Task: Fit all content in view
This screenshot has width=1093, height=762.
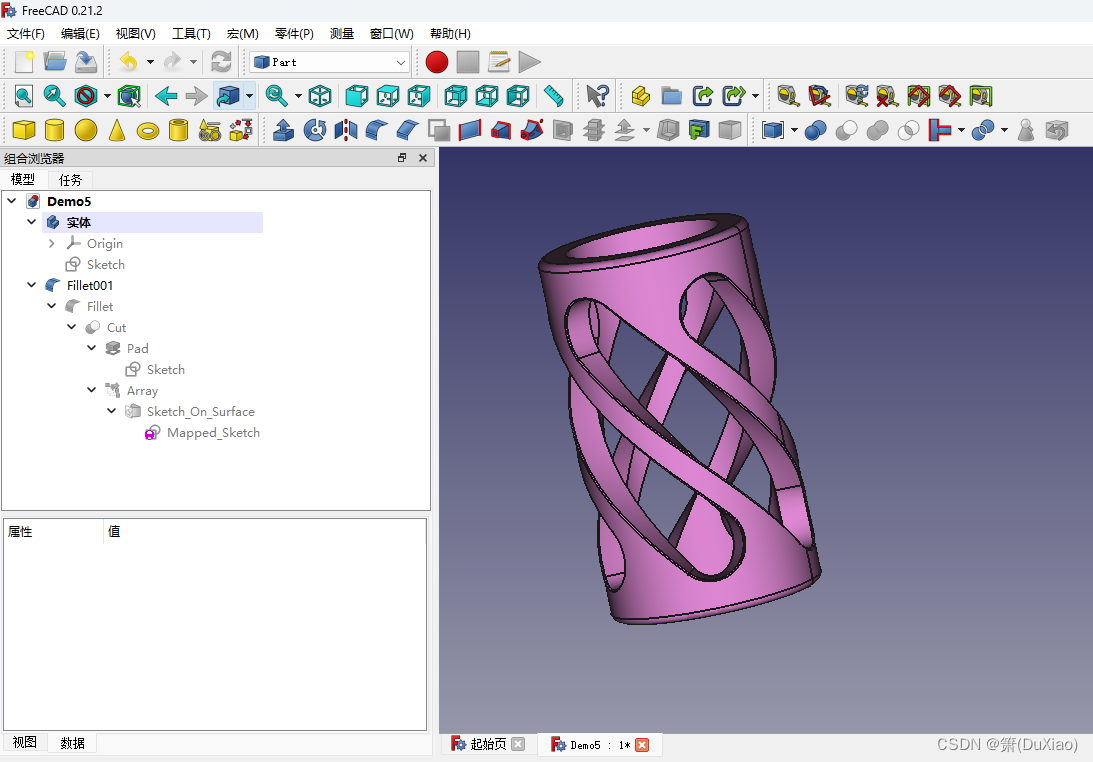Action: (x=24, y=96)
